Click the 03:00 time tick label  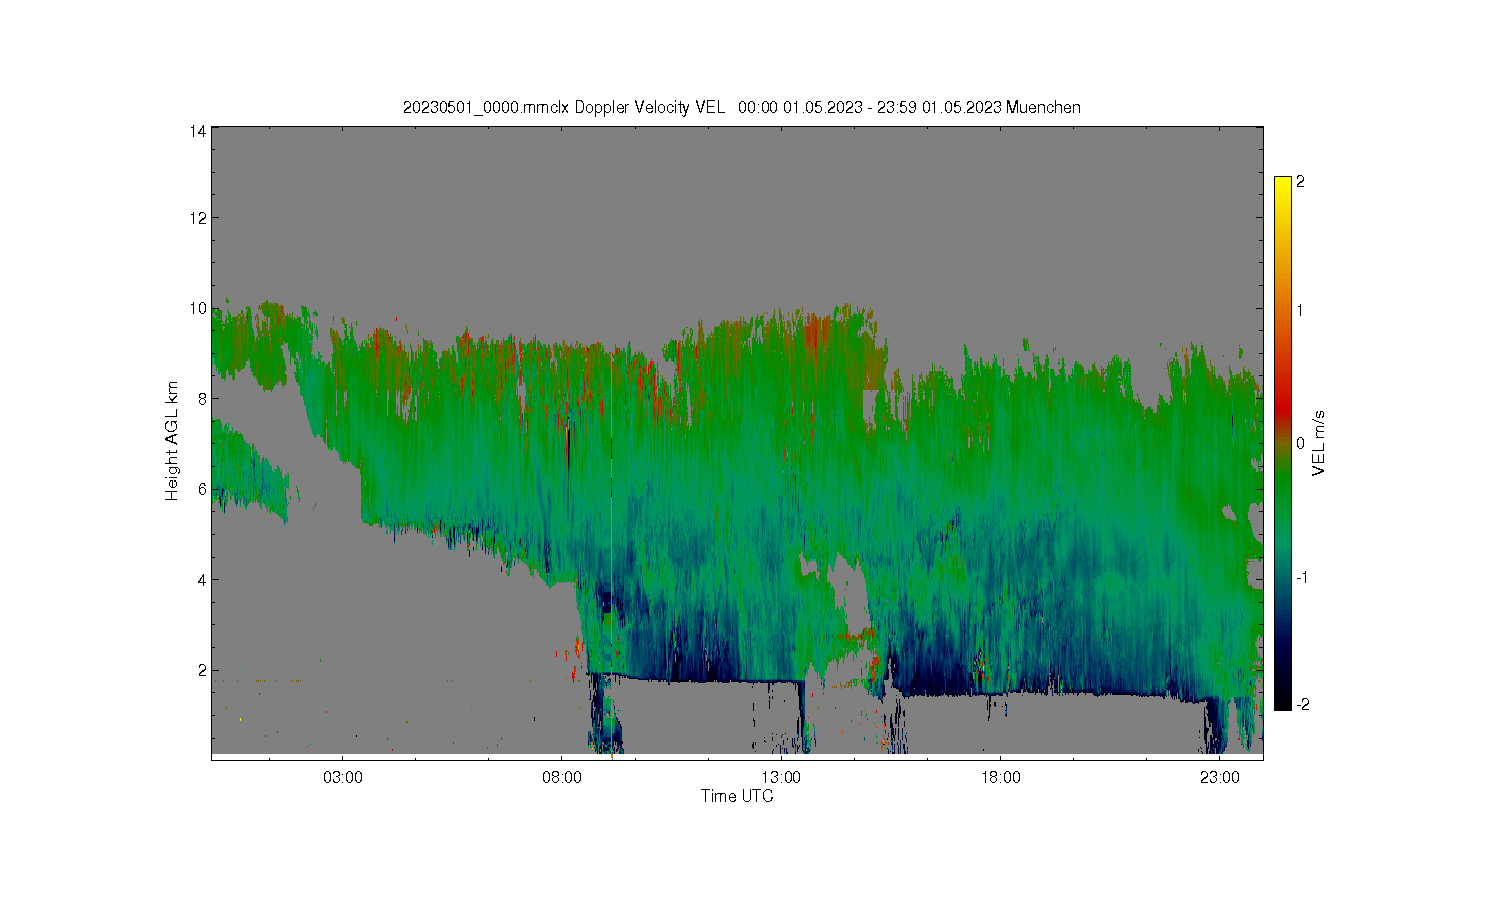click(x=343, y=777)
